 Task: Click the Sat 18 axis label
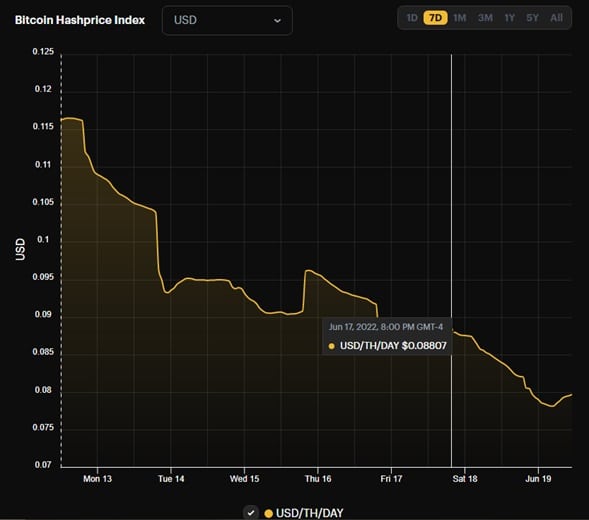coord(465,479)
